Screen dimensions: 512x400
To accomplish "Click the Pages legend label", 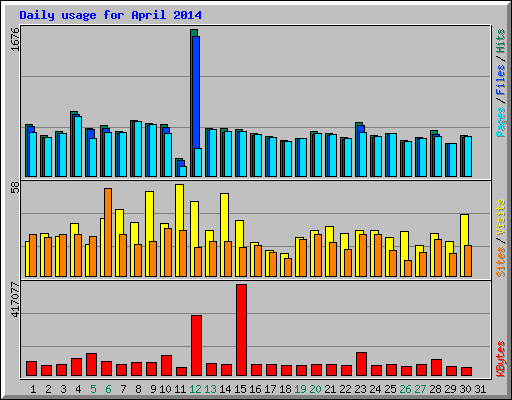I will tap(500, 122).
